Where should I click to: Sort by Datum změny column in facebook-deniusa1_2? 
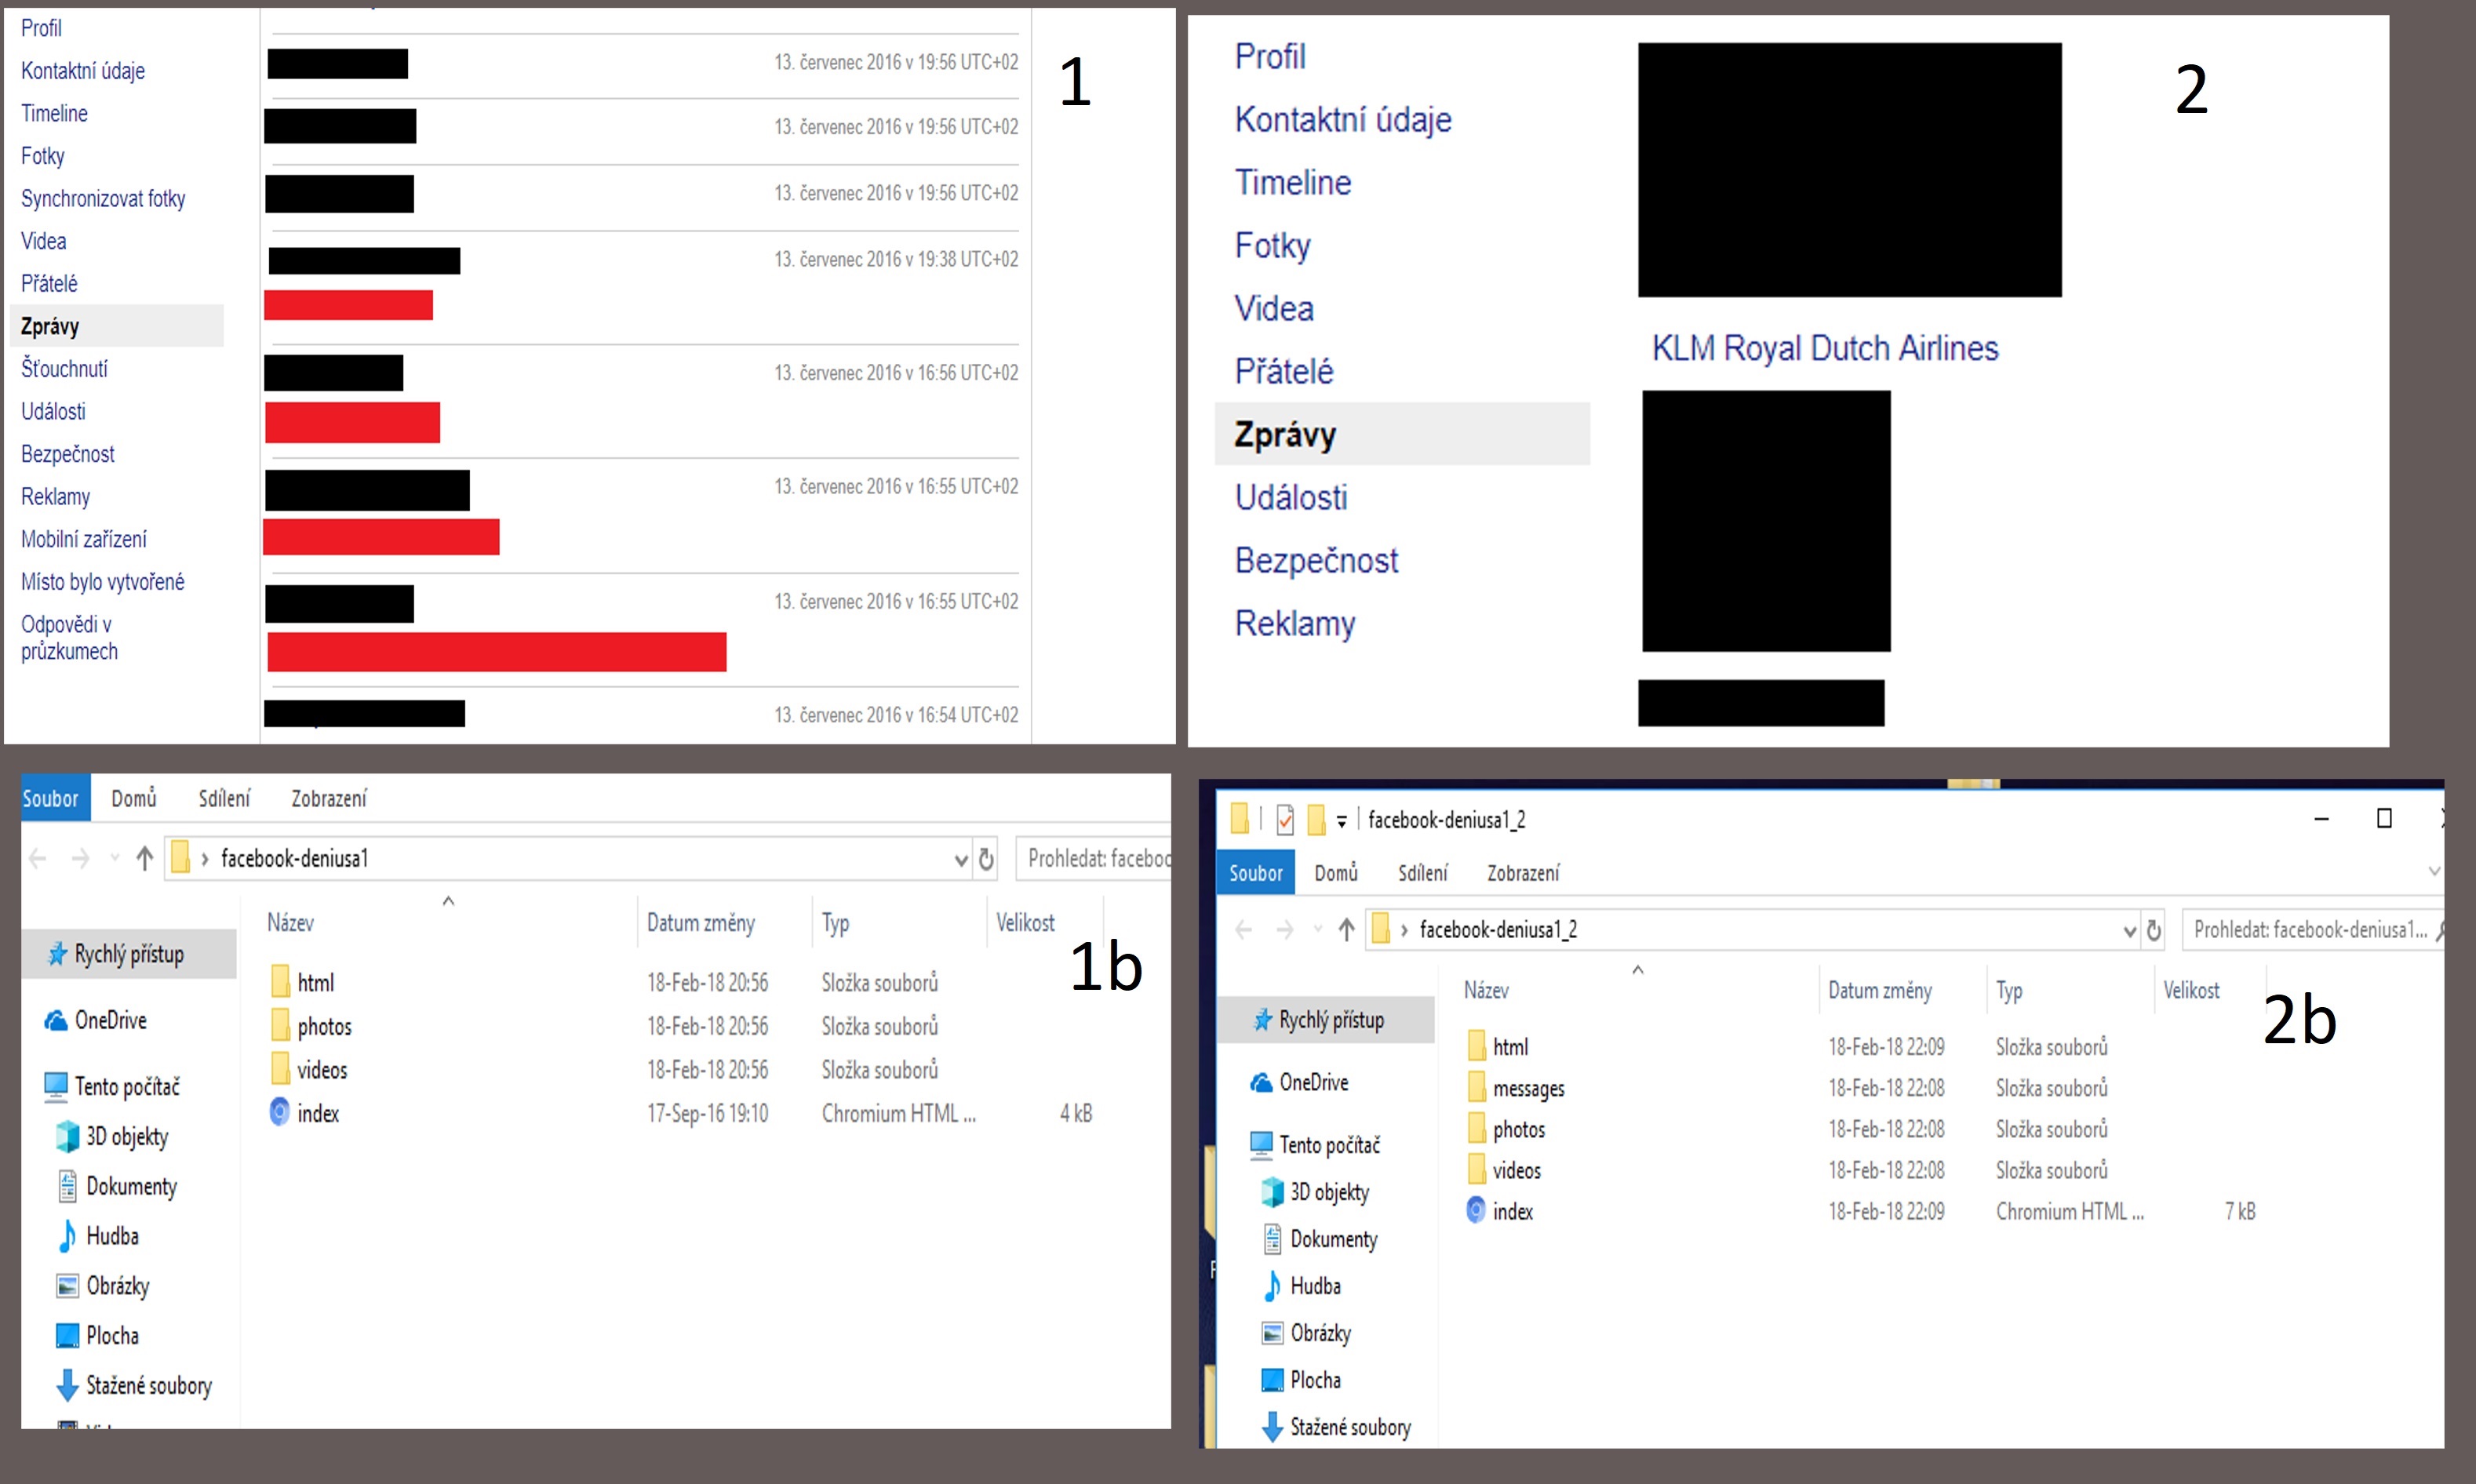1879,990
